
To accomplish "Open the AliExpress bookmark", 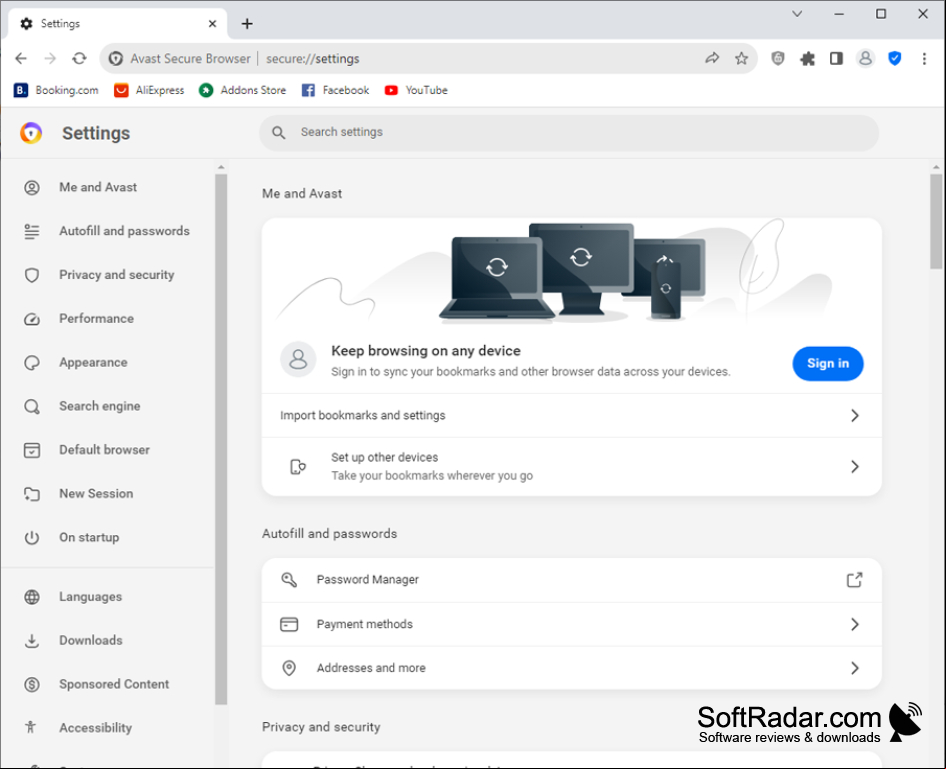I will [x=149, y=90].
